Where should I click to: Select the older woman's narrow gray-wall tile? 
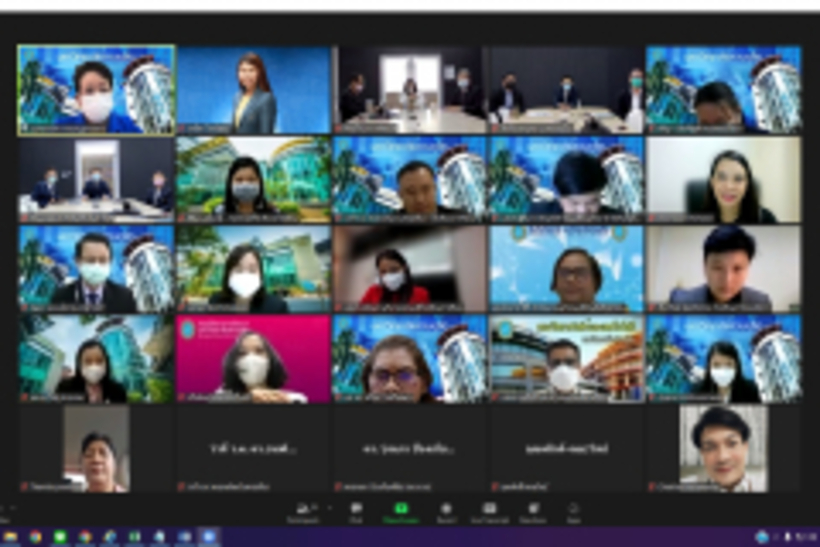pos(96,449)
